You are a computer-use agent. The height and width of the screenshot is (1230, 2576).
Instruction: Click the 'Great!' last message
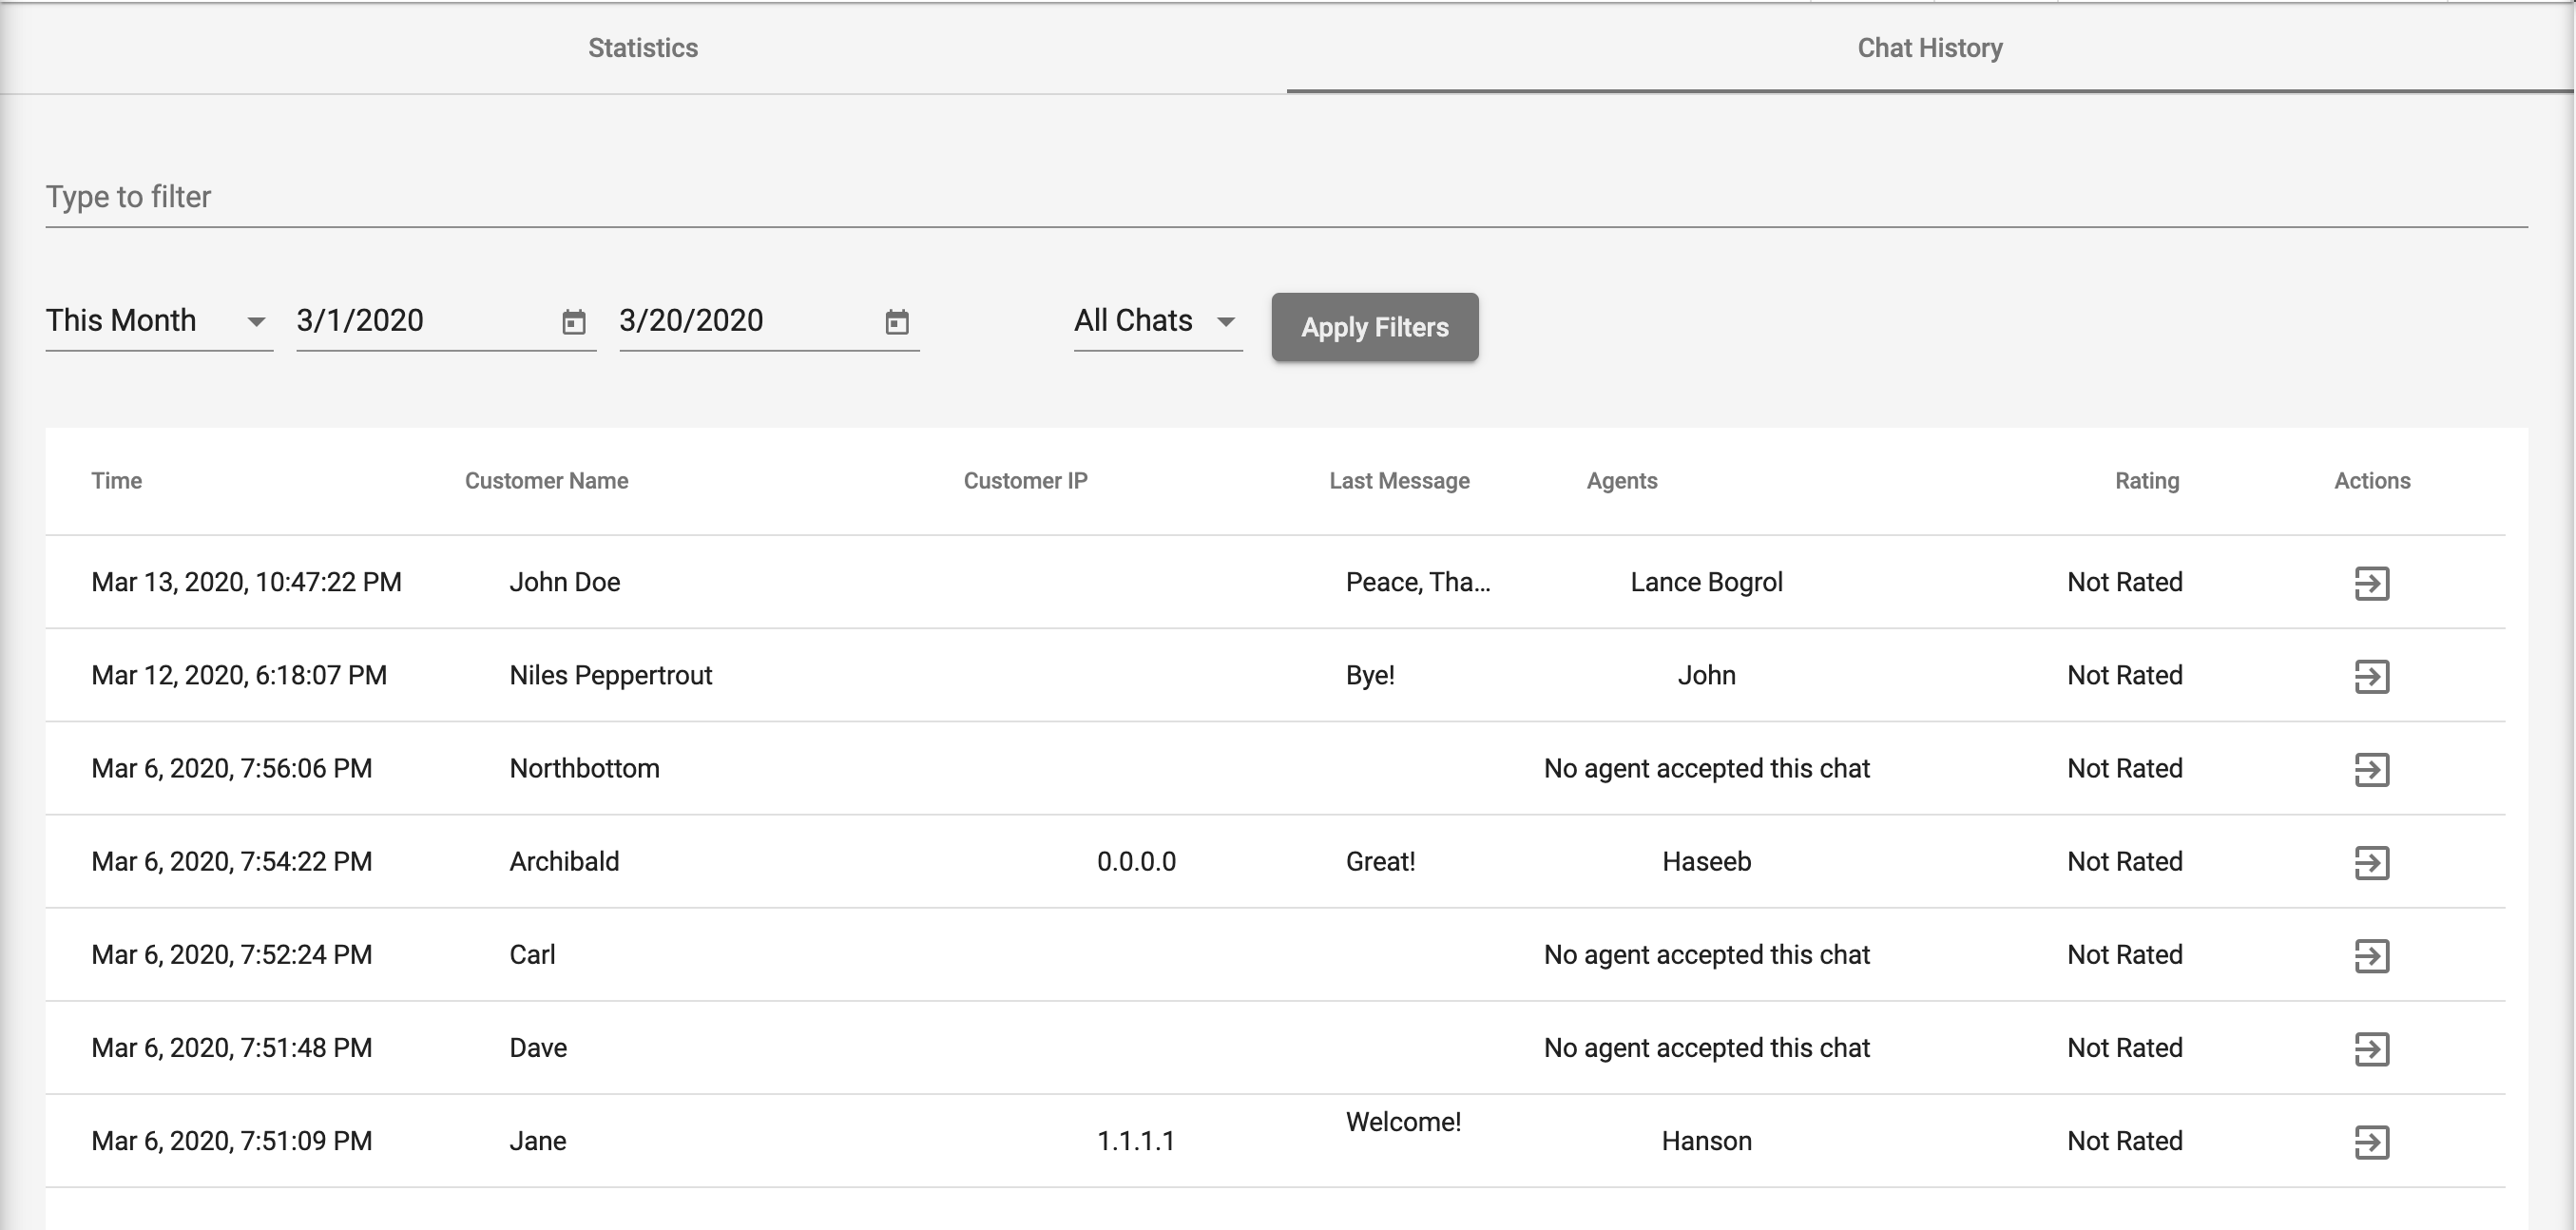click(x=1380, y=861)
